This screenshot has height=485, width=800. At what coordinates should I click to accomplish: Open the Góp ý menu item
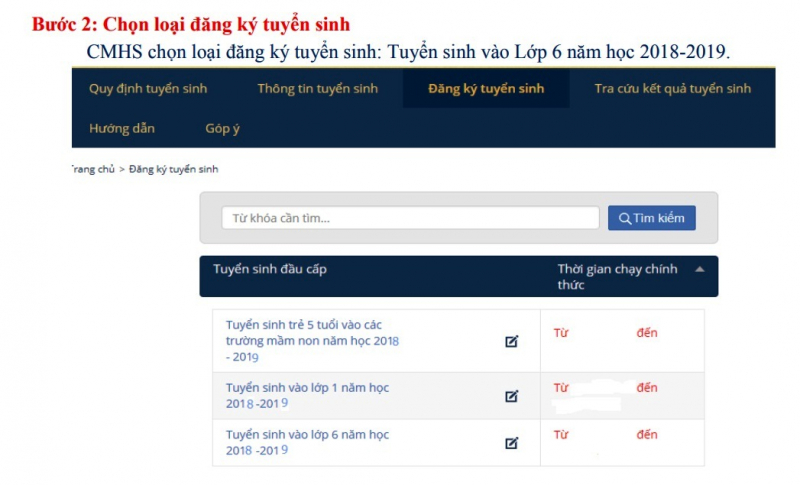pyautogui.click(x=222, y=129)
